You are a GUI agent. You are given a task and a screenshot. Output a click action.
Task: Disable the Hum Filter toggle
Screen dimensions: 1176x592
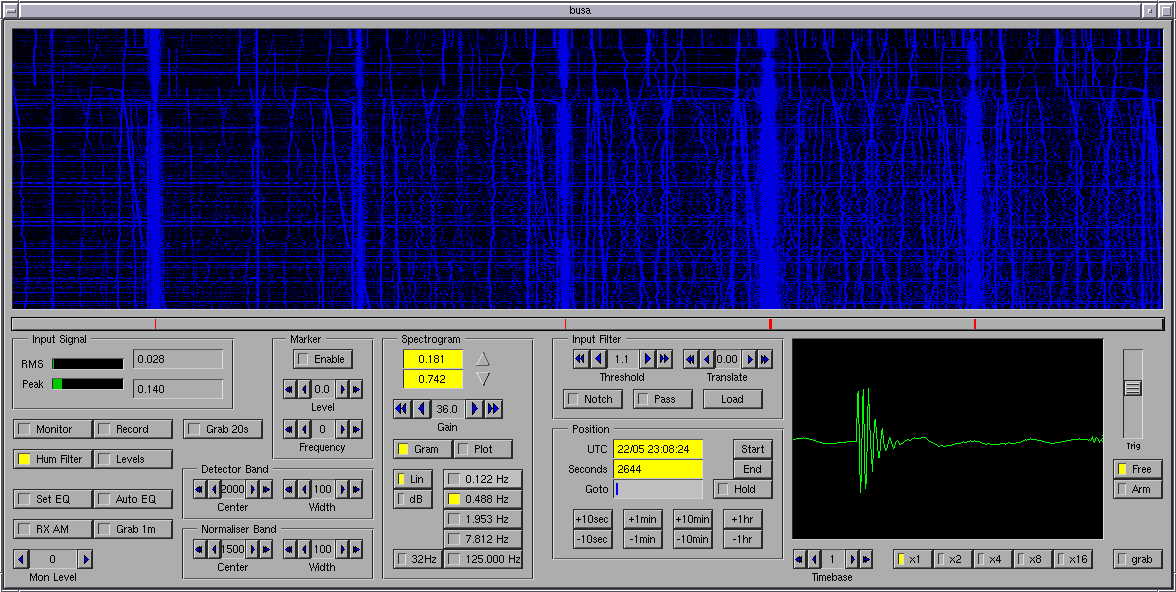(52, 459)
